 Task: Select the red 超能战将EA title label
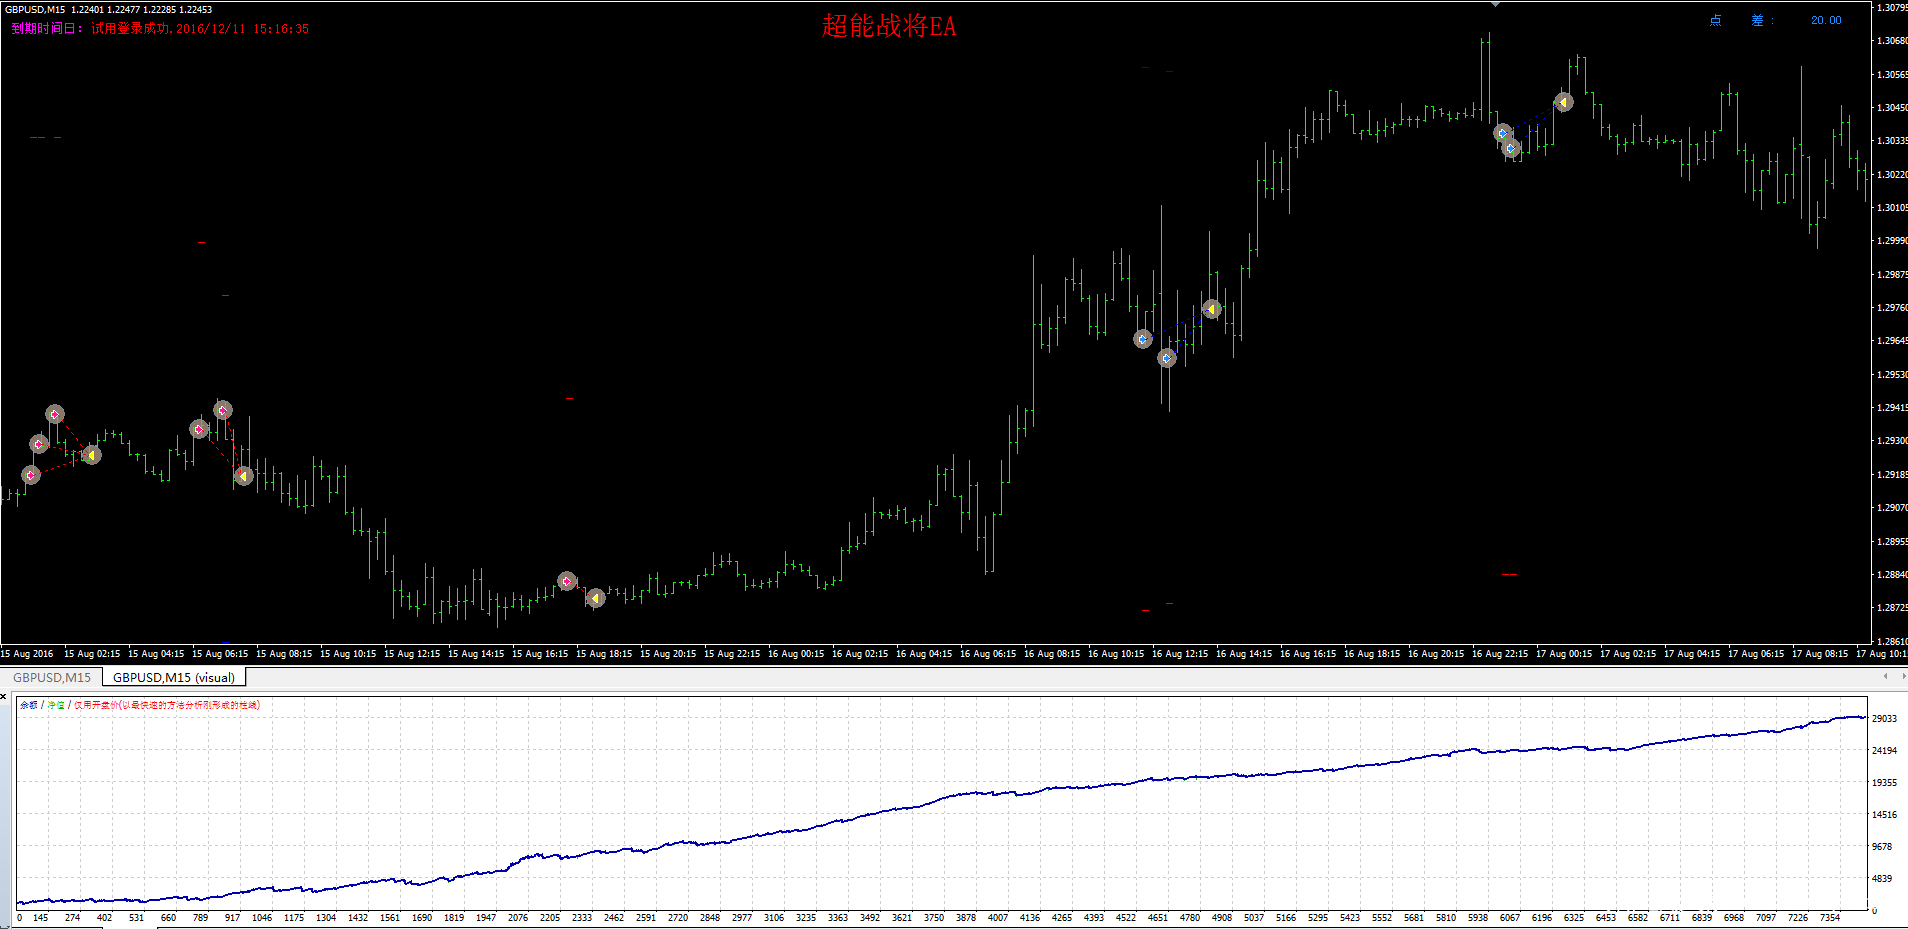(x=888, y=26)
